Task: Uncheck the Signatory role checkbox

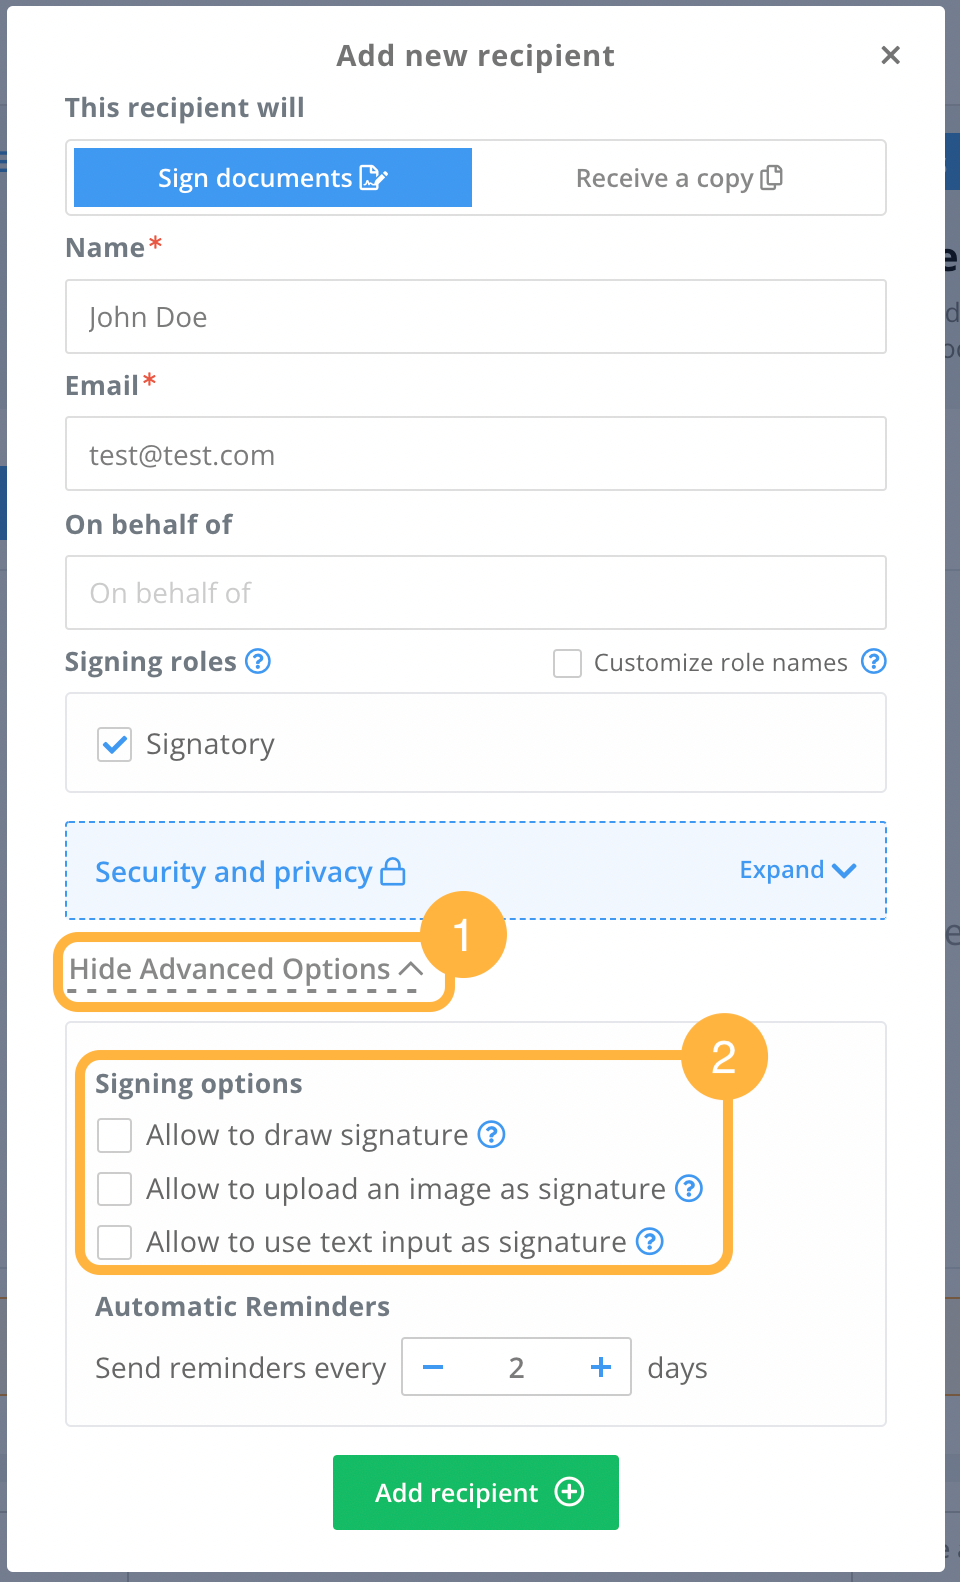Action: [114, 744]
